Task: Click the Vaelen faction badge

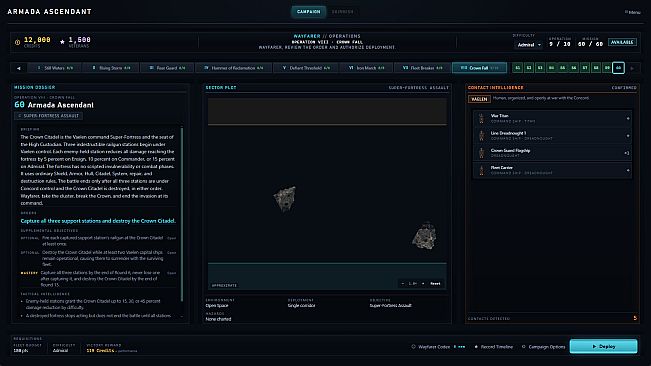Action: (479, 99)
